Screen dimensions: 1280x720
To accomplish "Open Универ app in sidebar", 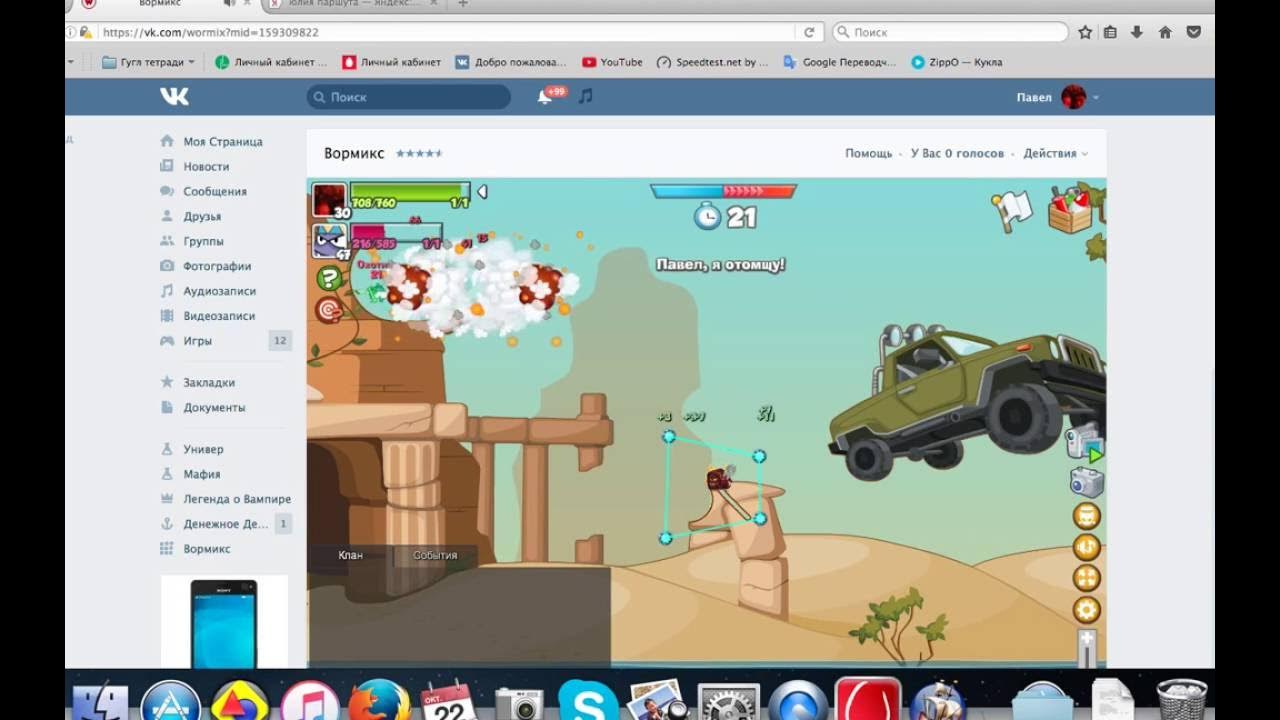I will (x=203, y=450).
